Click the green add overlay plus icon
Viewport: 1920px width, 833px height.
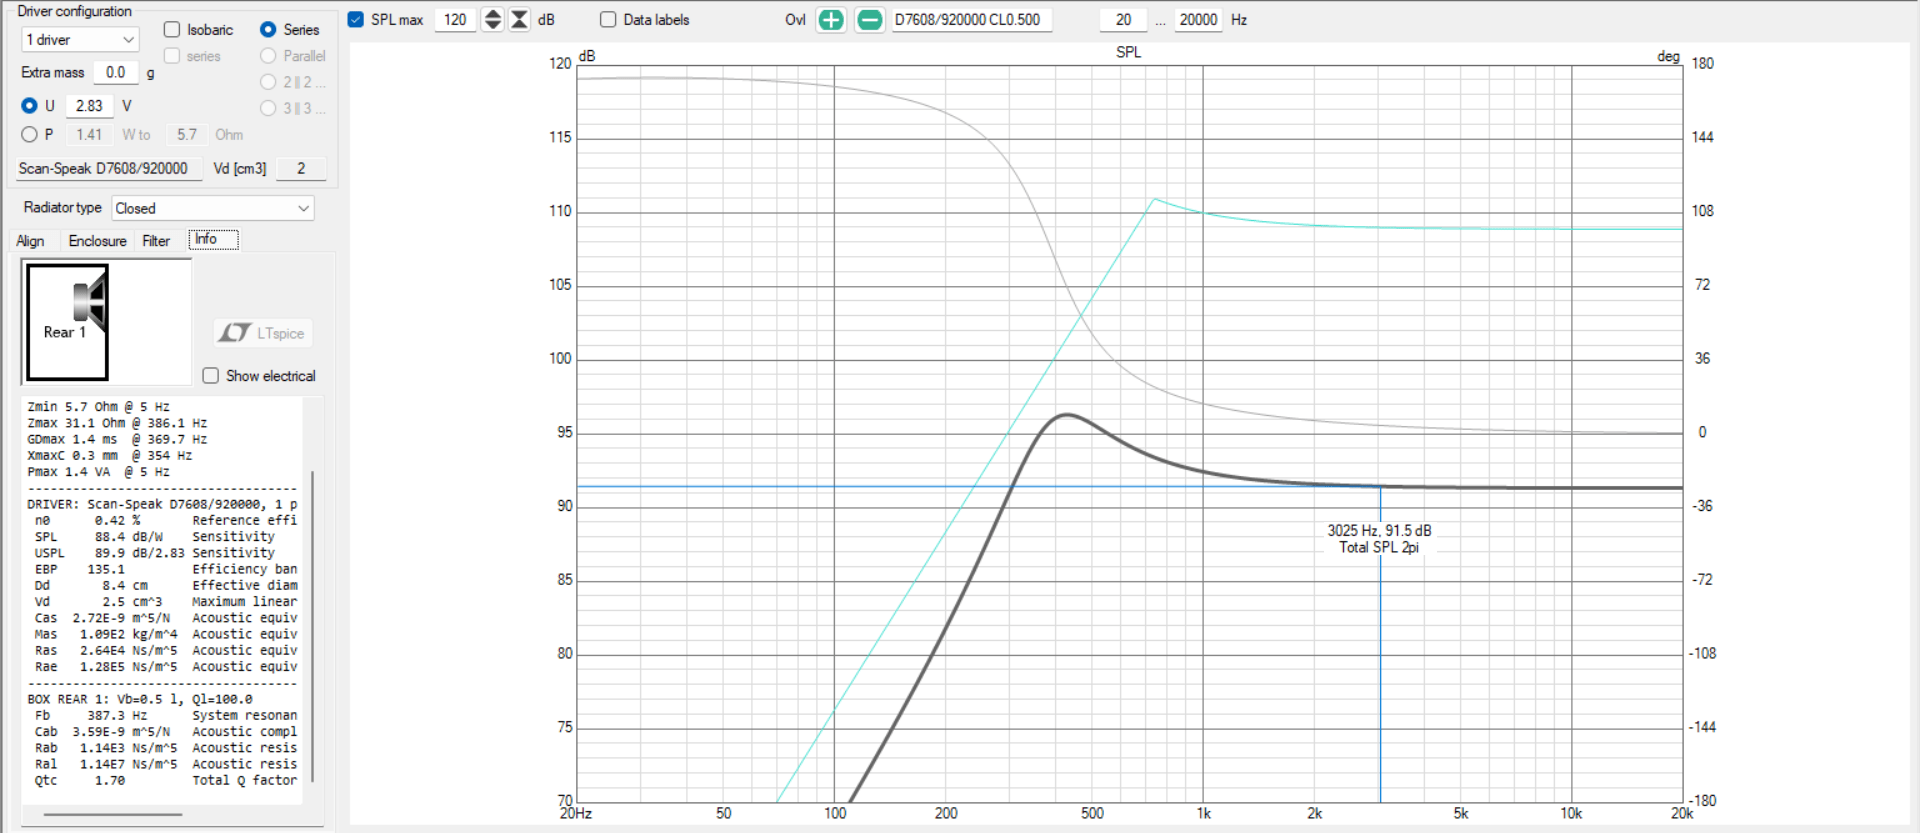[830, 20]
